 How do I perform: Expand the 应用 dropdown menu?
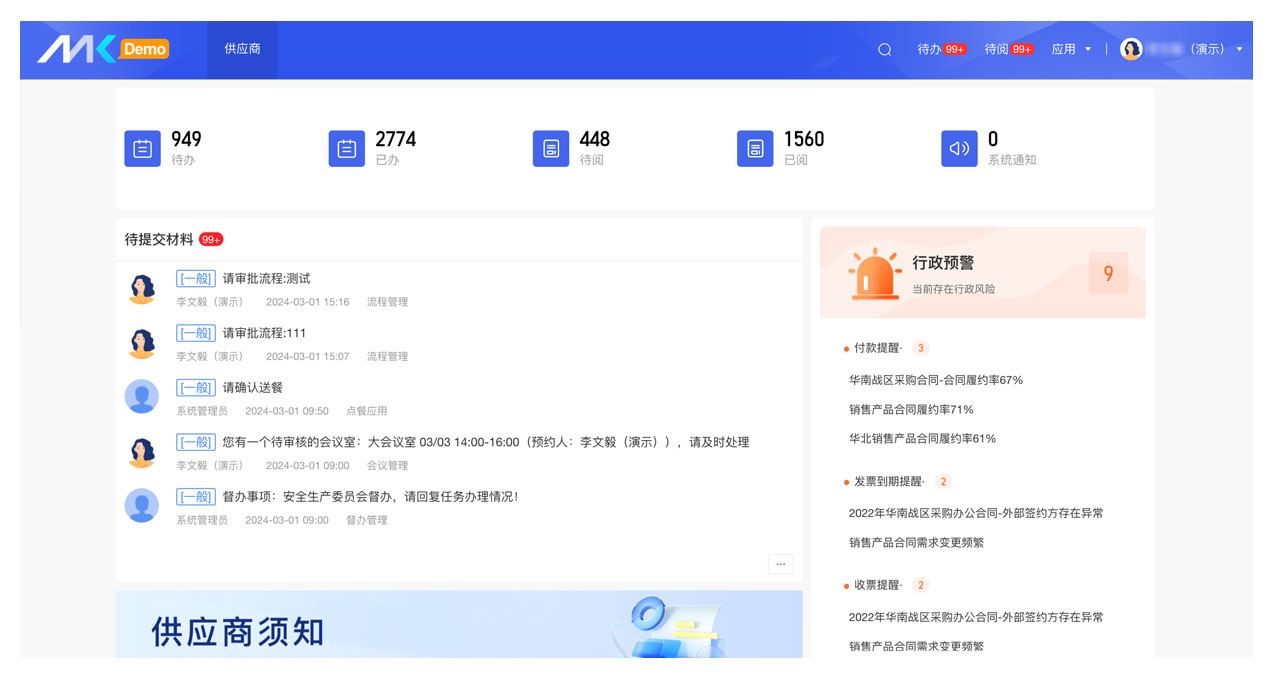[x=1070, y=49]
